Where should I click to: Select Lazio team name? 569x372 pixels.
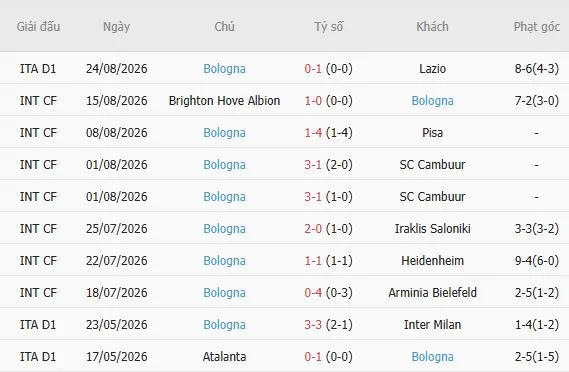tap(432, 69)
